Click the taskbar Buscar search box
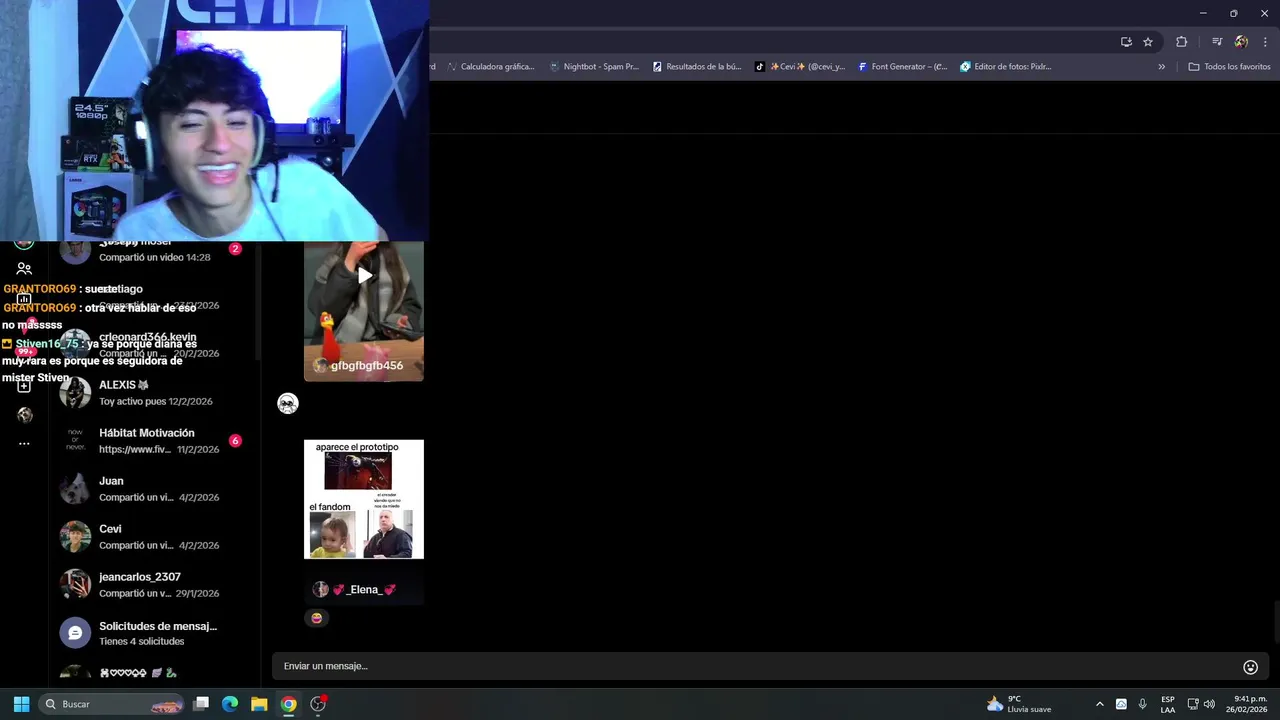Image resolution: width=1280 pixels, height=720 pixels. pyautogui.click(x=112, y=704)
